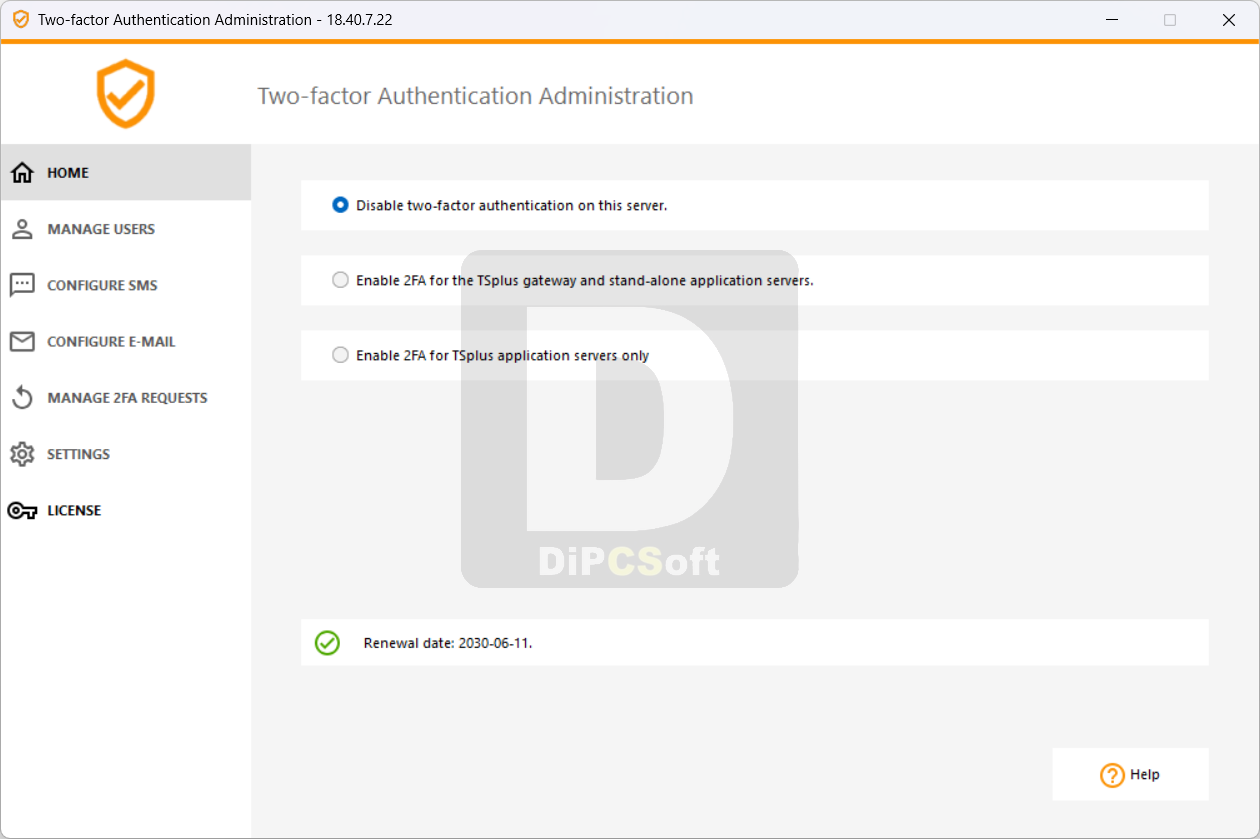The width and height of the screenshot is (1260, 839).
Task: Open the MANAGE 2FA REQUESTS label
Action: click(x=127, y=398)
